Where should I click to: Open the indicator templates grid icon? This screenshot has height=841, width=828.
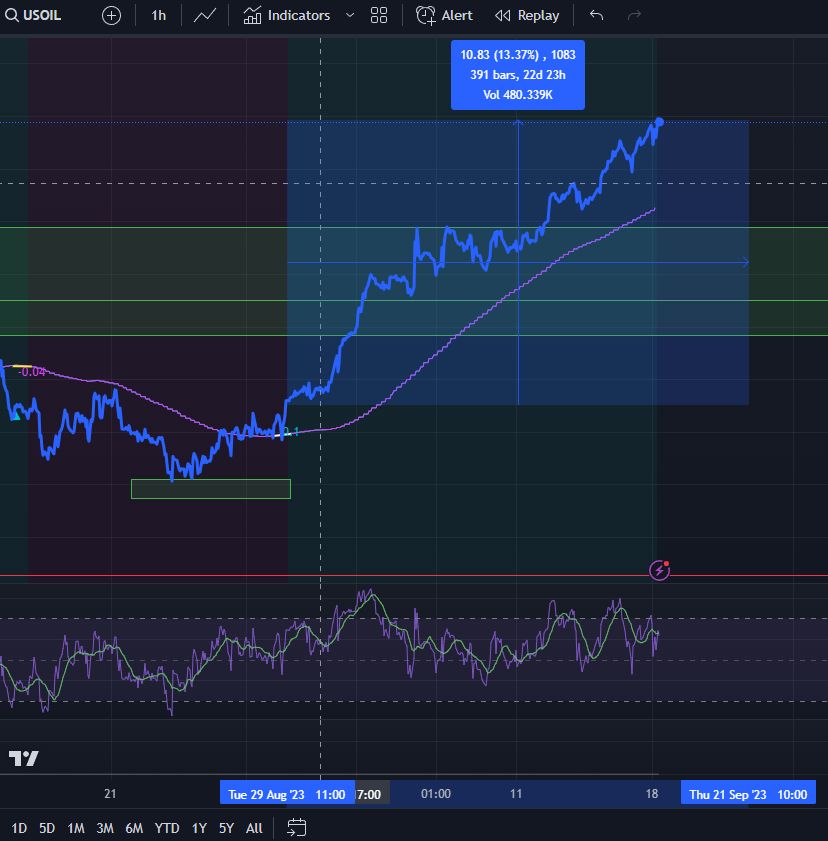tap(379, 16)
